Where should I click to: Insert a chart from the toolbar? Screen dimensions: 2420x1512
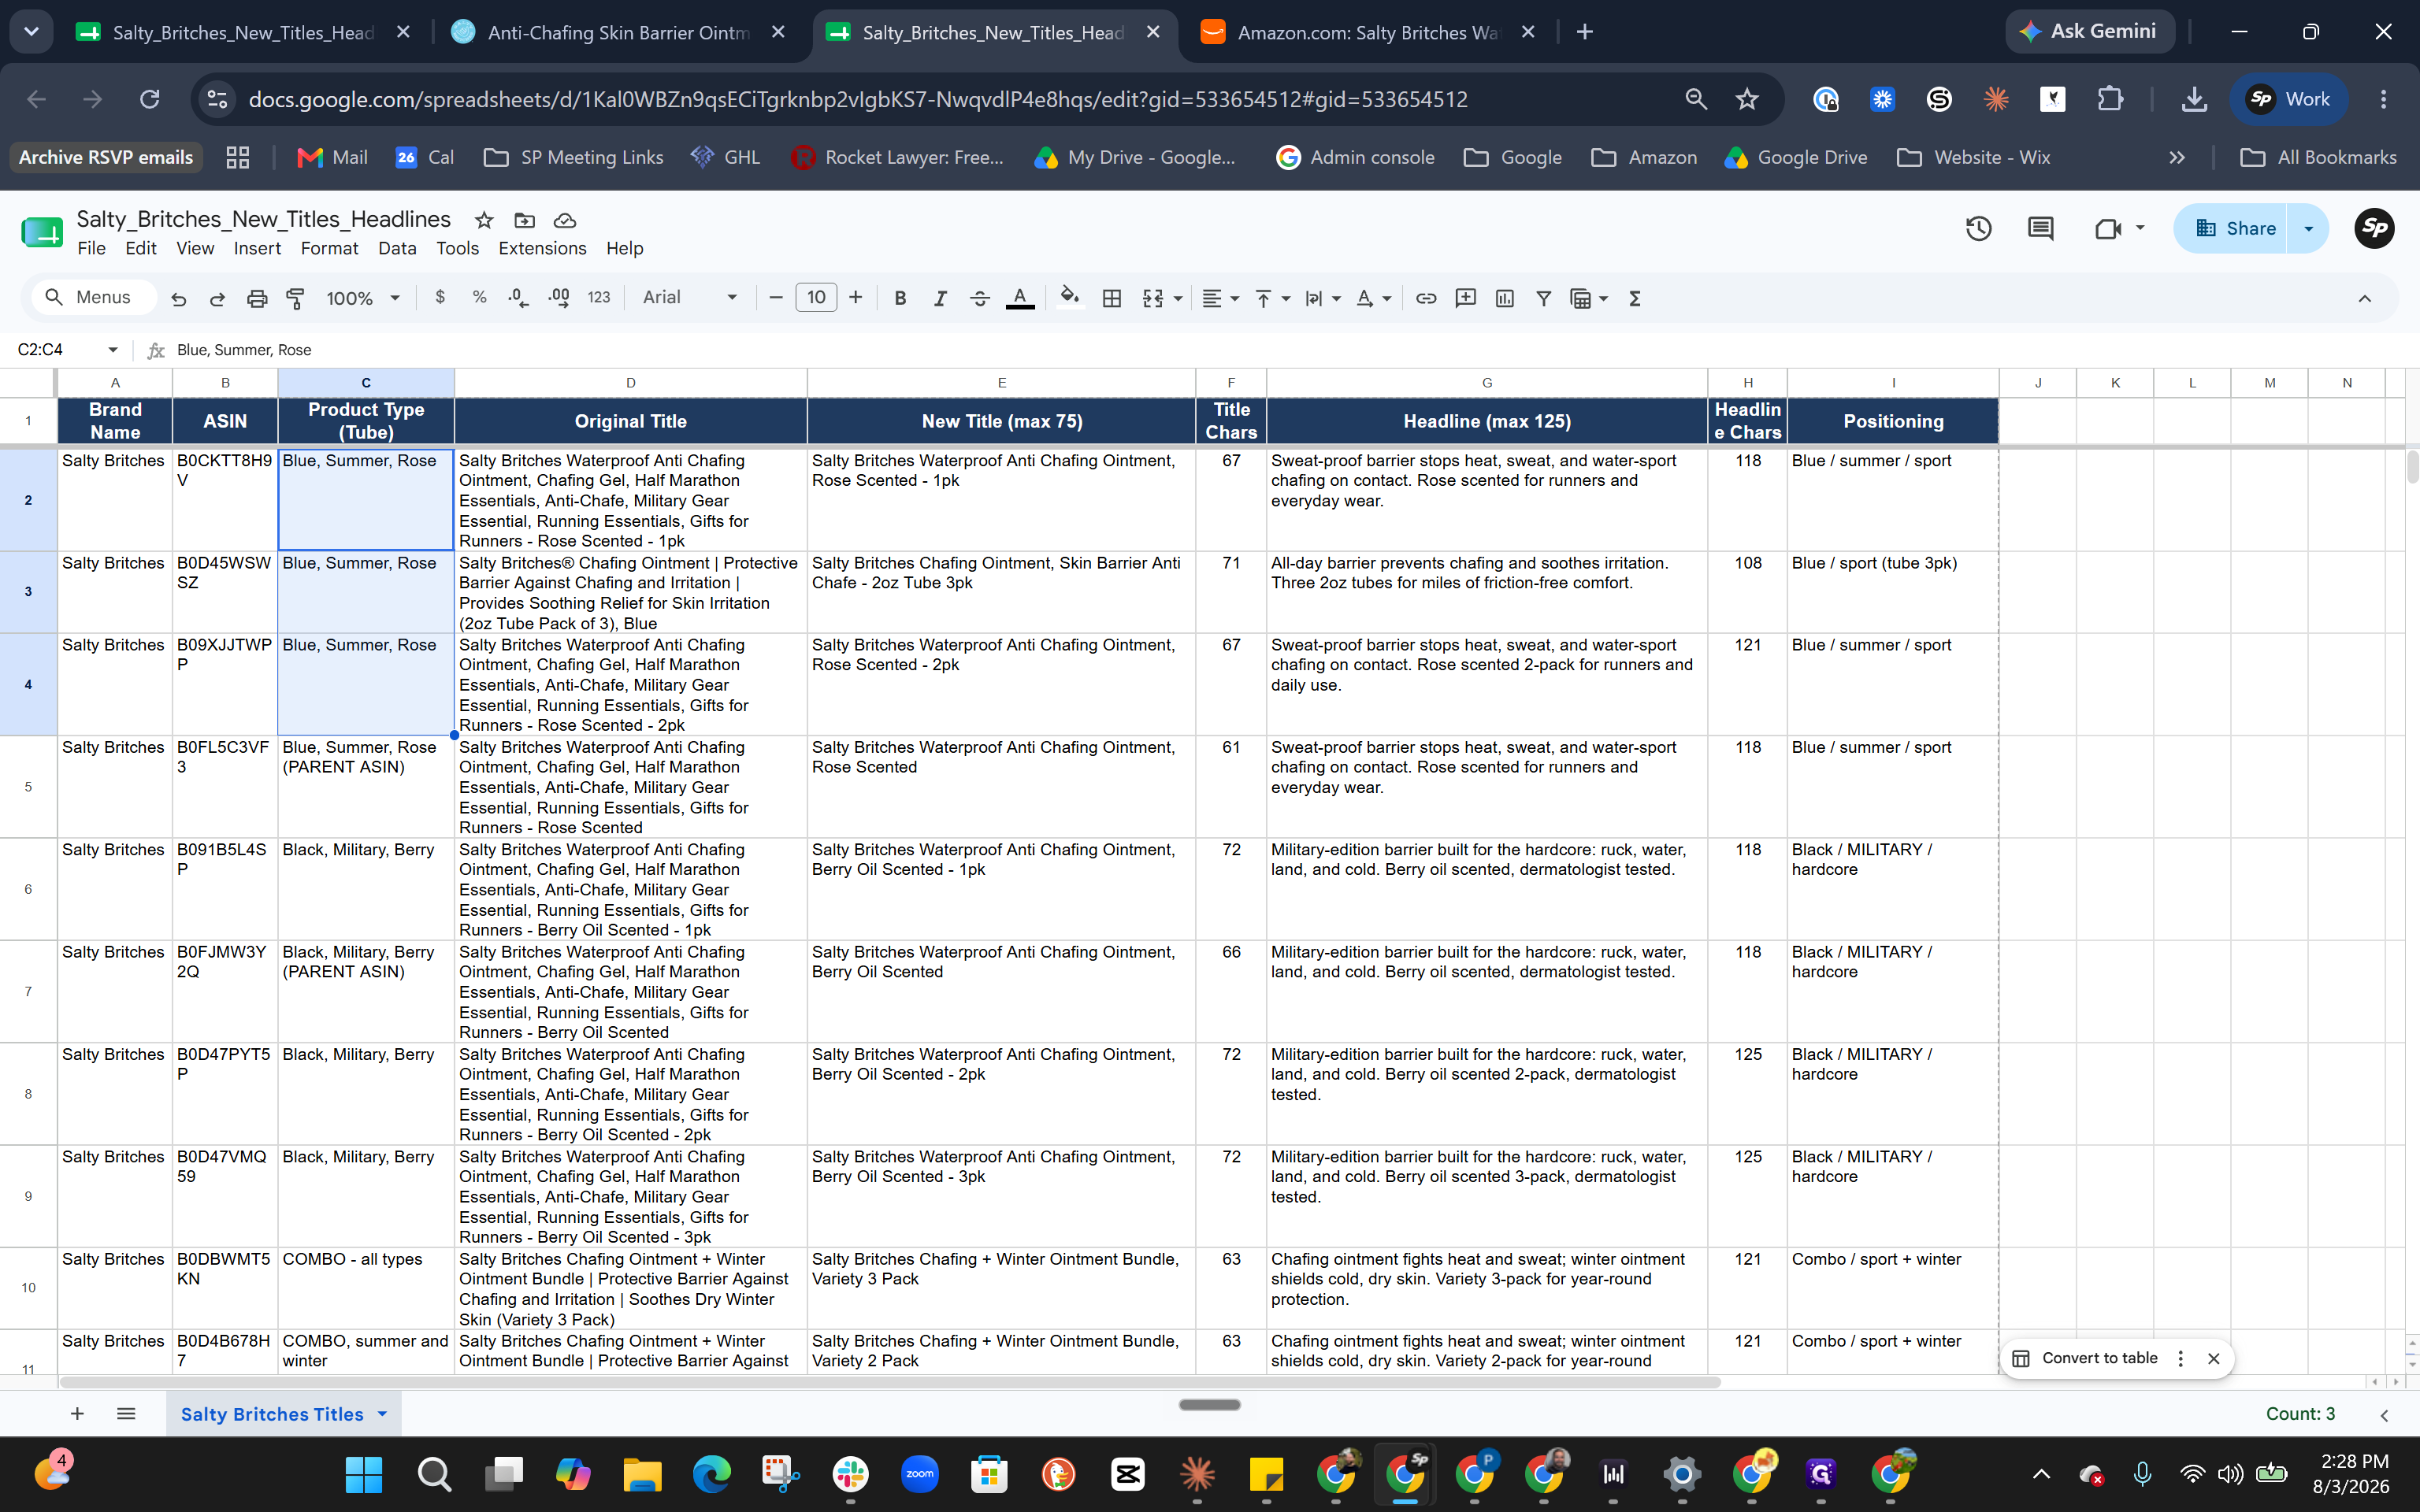point(1504,298)
